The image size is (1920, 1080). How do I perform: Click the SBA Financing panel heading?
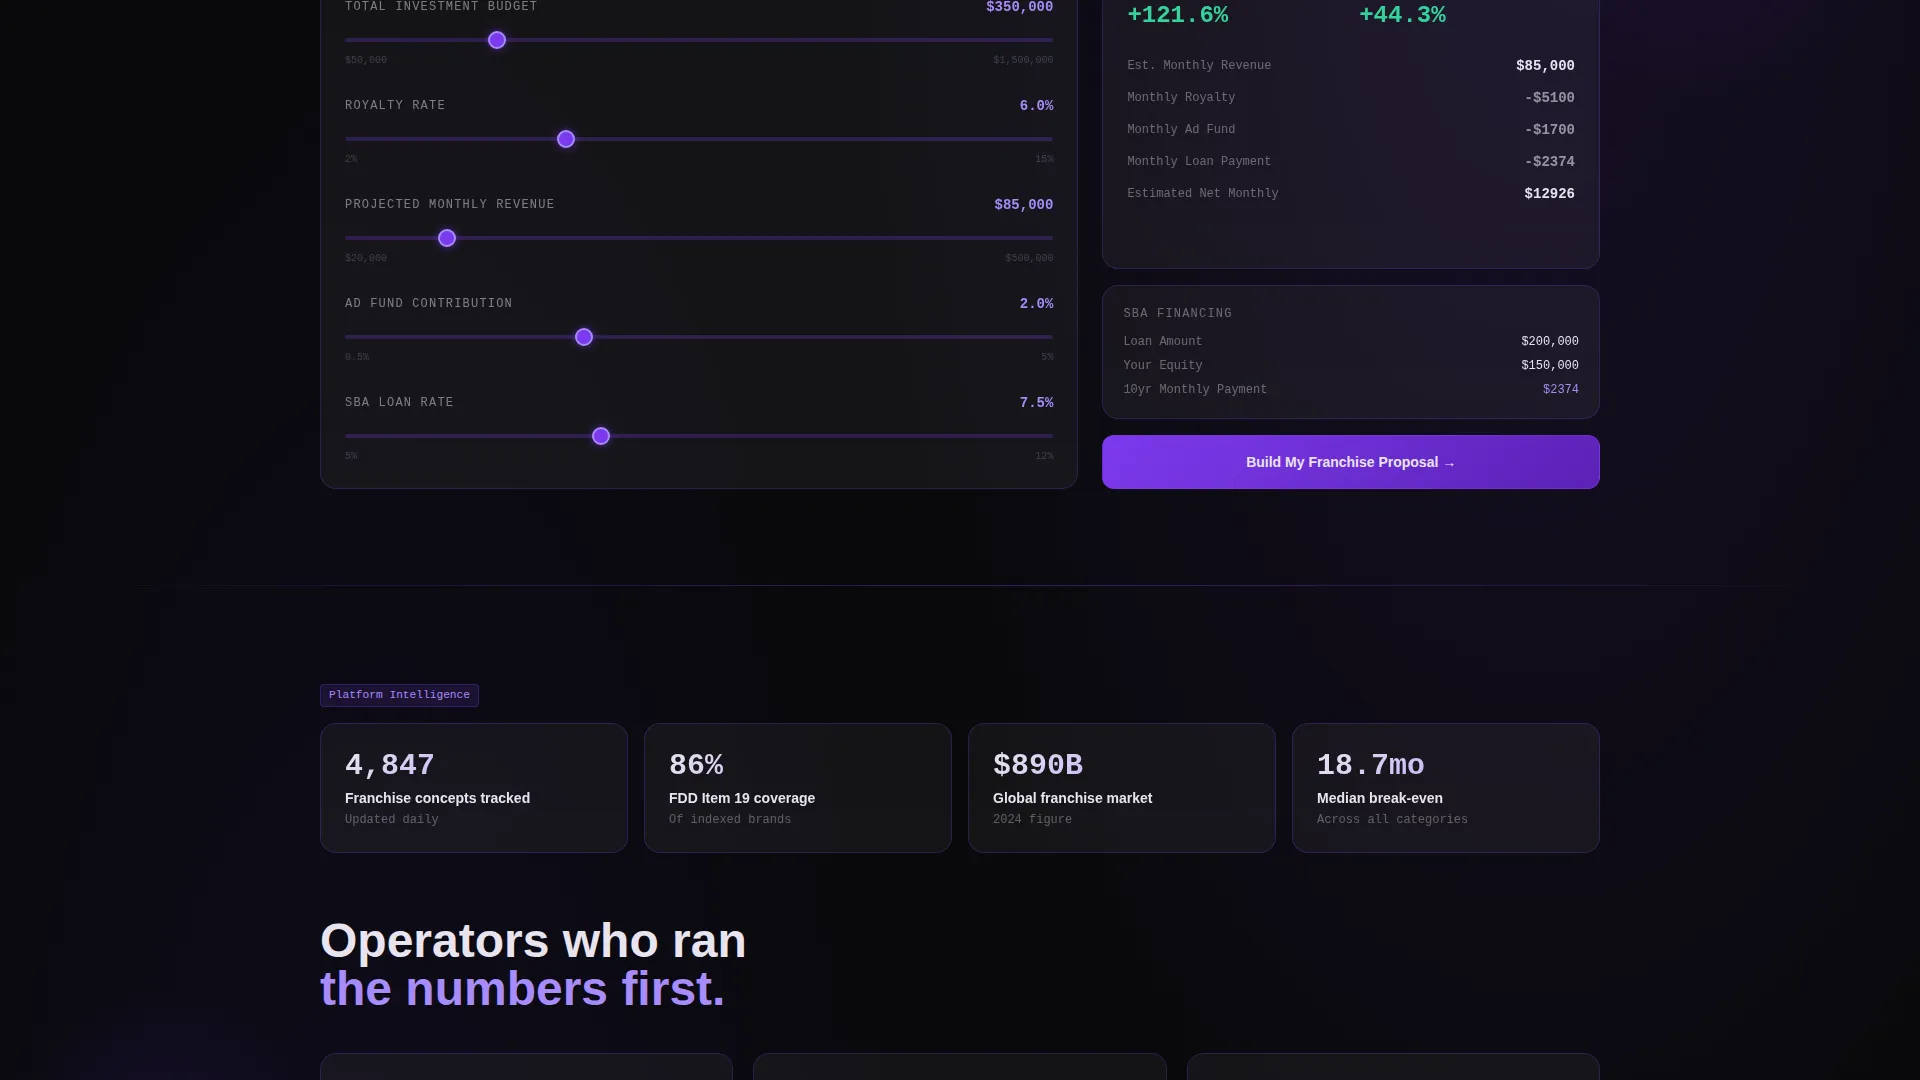click(1177, 313)
